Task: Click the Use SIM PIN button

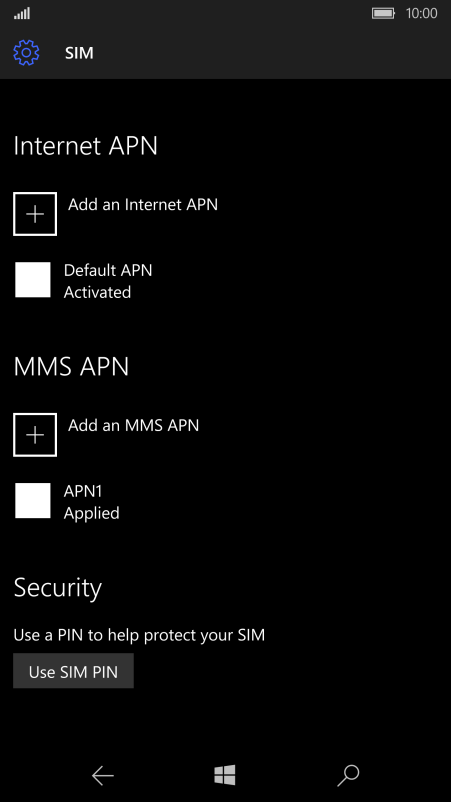Action: [73, 671]
